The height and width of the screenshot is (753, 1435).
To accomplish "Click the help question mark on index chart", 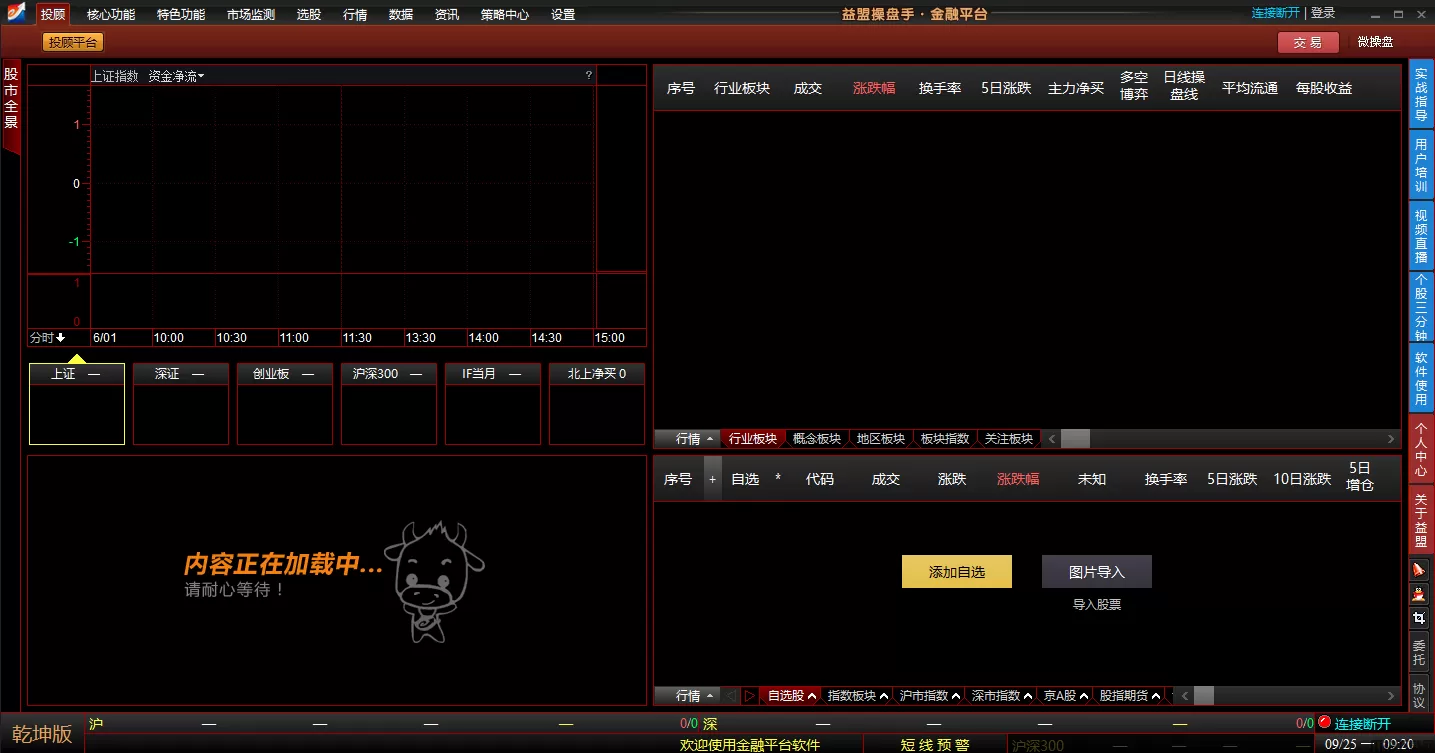I will [x=589, y=76].
